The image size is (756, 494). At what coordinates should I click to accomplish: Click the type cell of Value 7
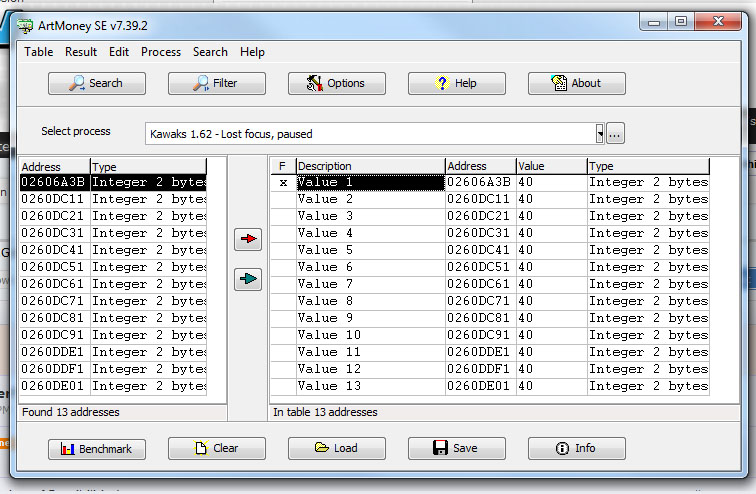(x=648, y=284)
